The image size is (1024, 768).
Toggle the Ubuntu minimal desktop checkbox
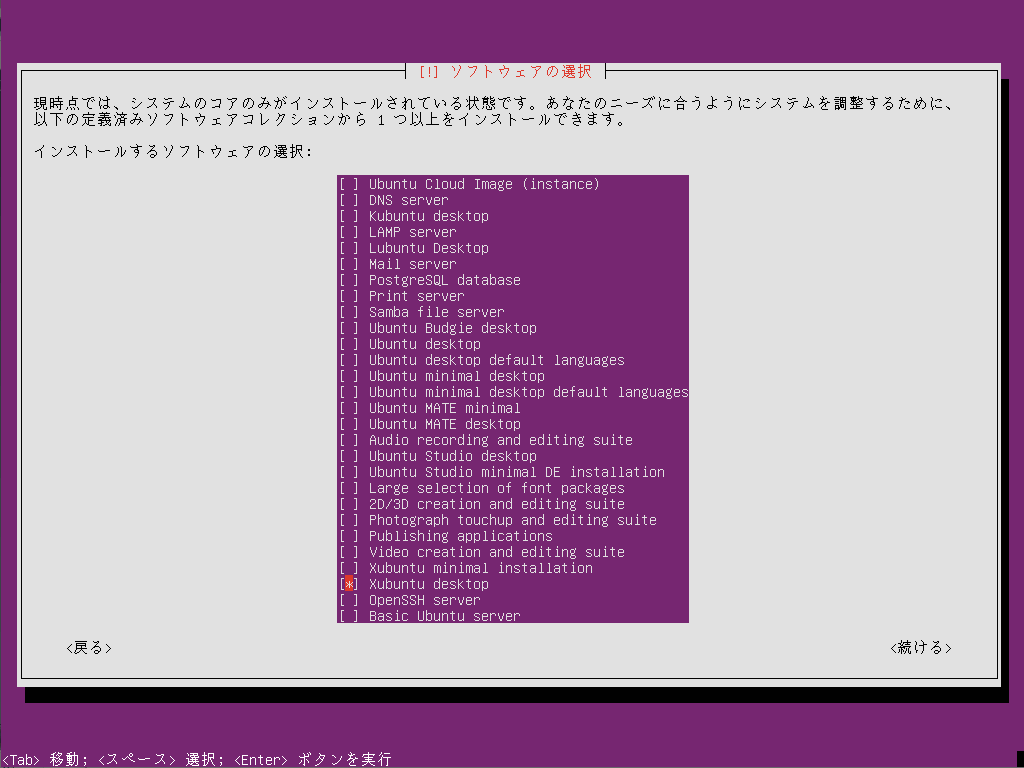[349, 376]
